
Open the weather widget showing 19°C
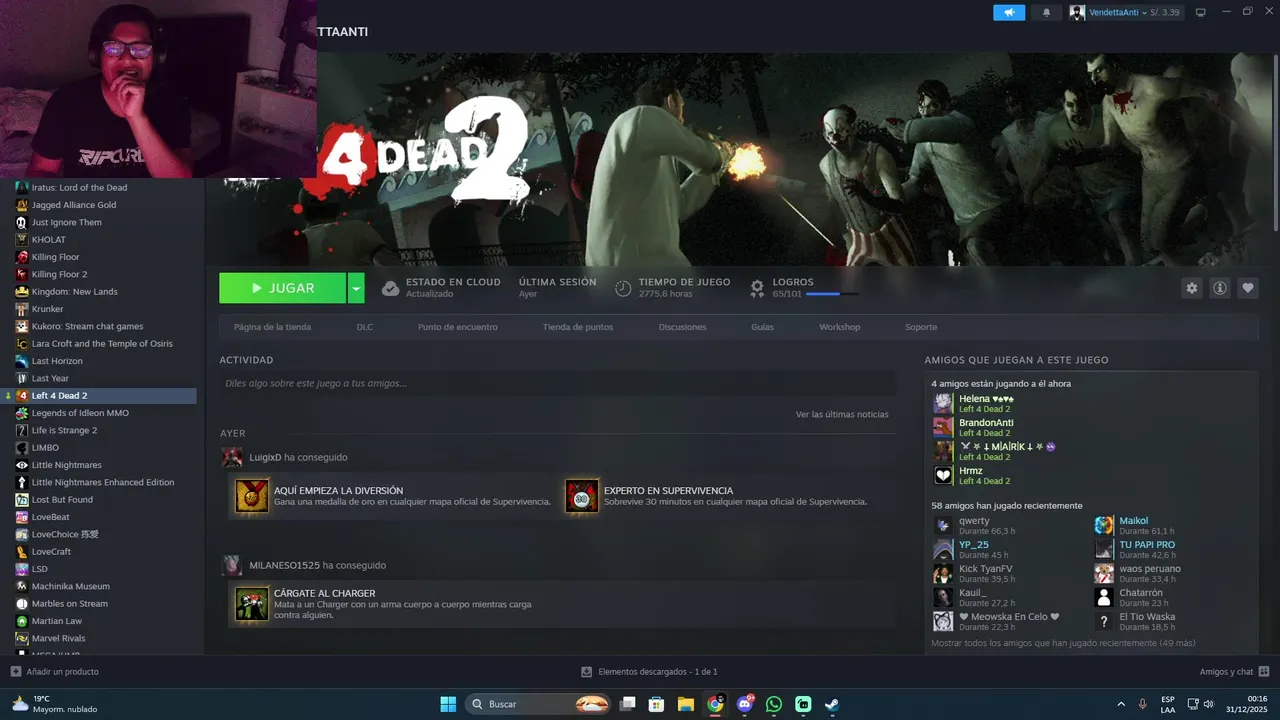pyautogui.click(x=55, y=704)
